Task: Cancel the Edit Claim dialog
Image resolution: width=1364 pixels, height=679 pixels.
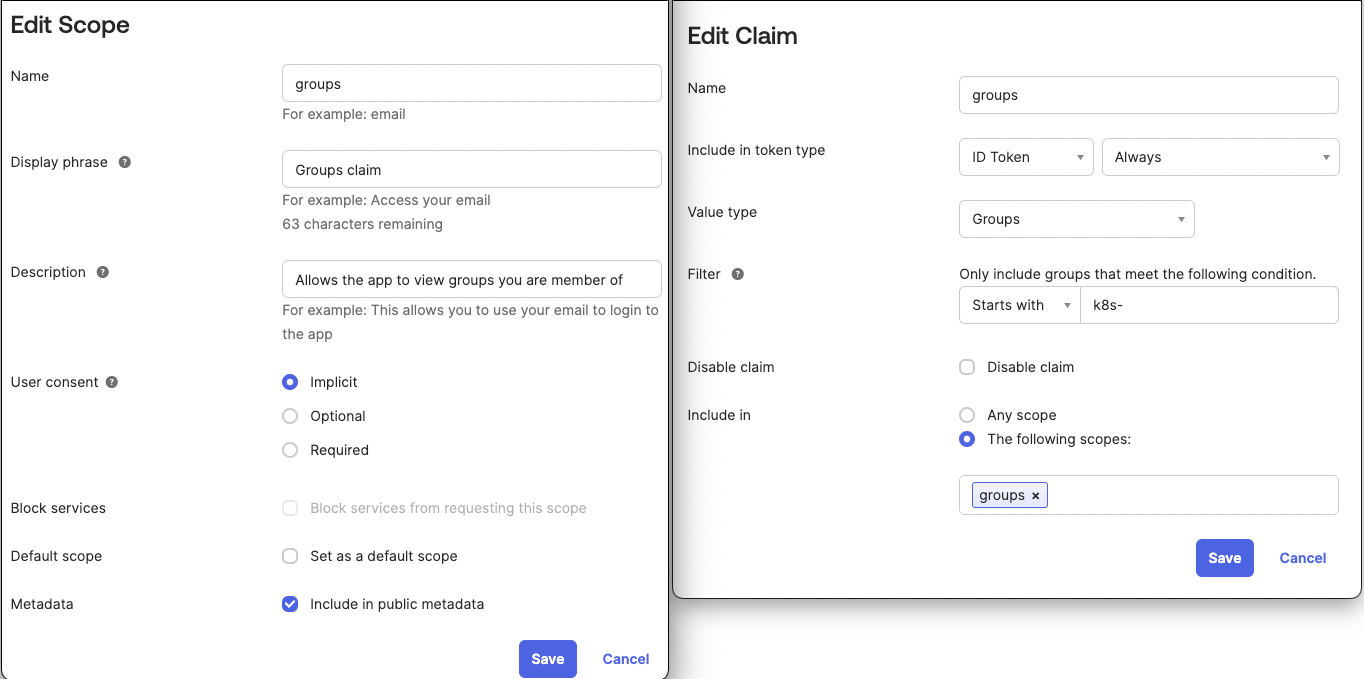Action: coord(1302,558)
